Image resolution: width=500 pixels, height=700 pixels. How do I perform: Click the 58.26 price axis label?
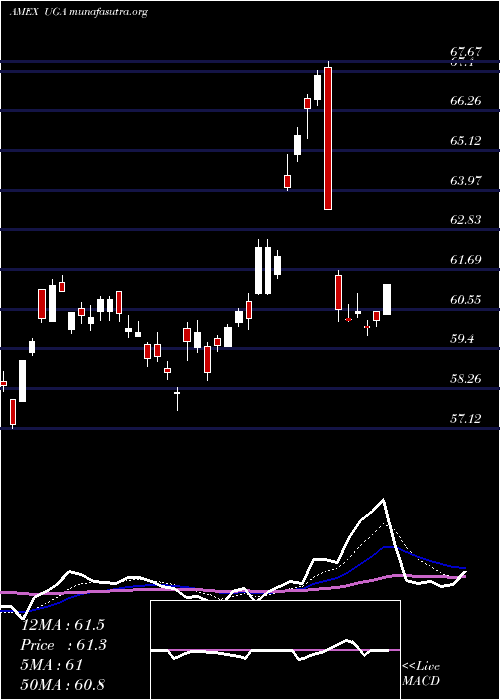coord(466,379)
